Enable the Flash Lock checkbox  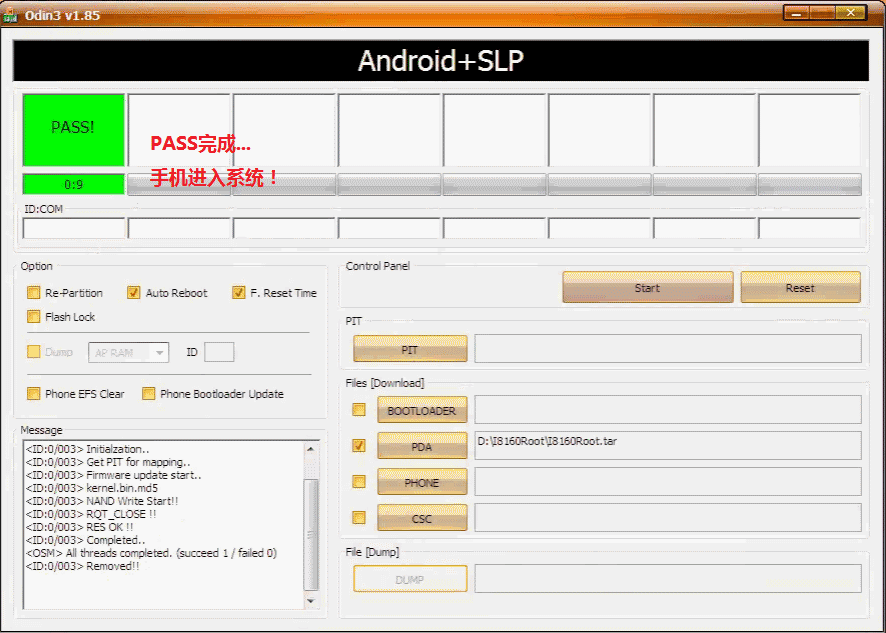coord(34,316)
